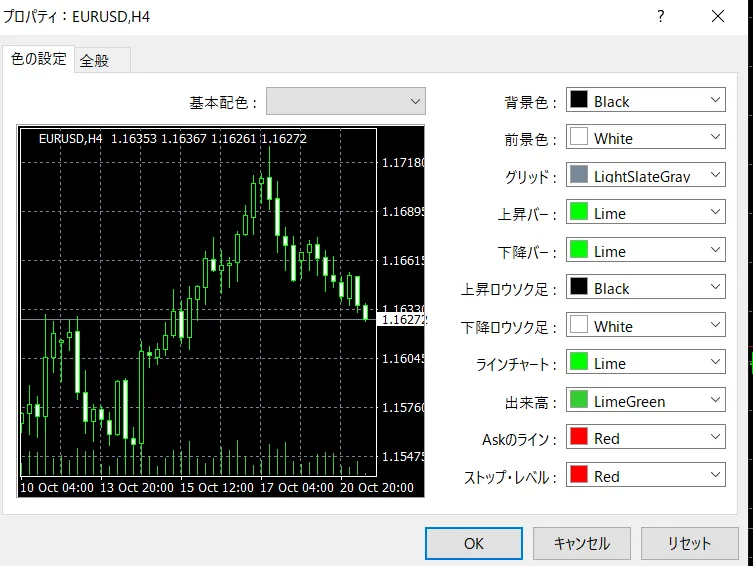Expand the 下降ロウソク足 color dropdown
Viewport: 753px width, 566px height.
click(645, 325)
